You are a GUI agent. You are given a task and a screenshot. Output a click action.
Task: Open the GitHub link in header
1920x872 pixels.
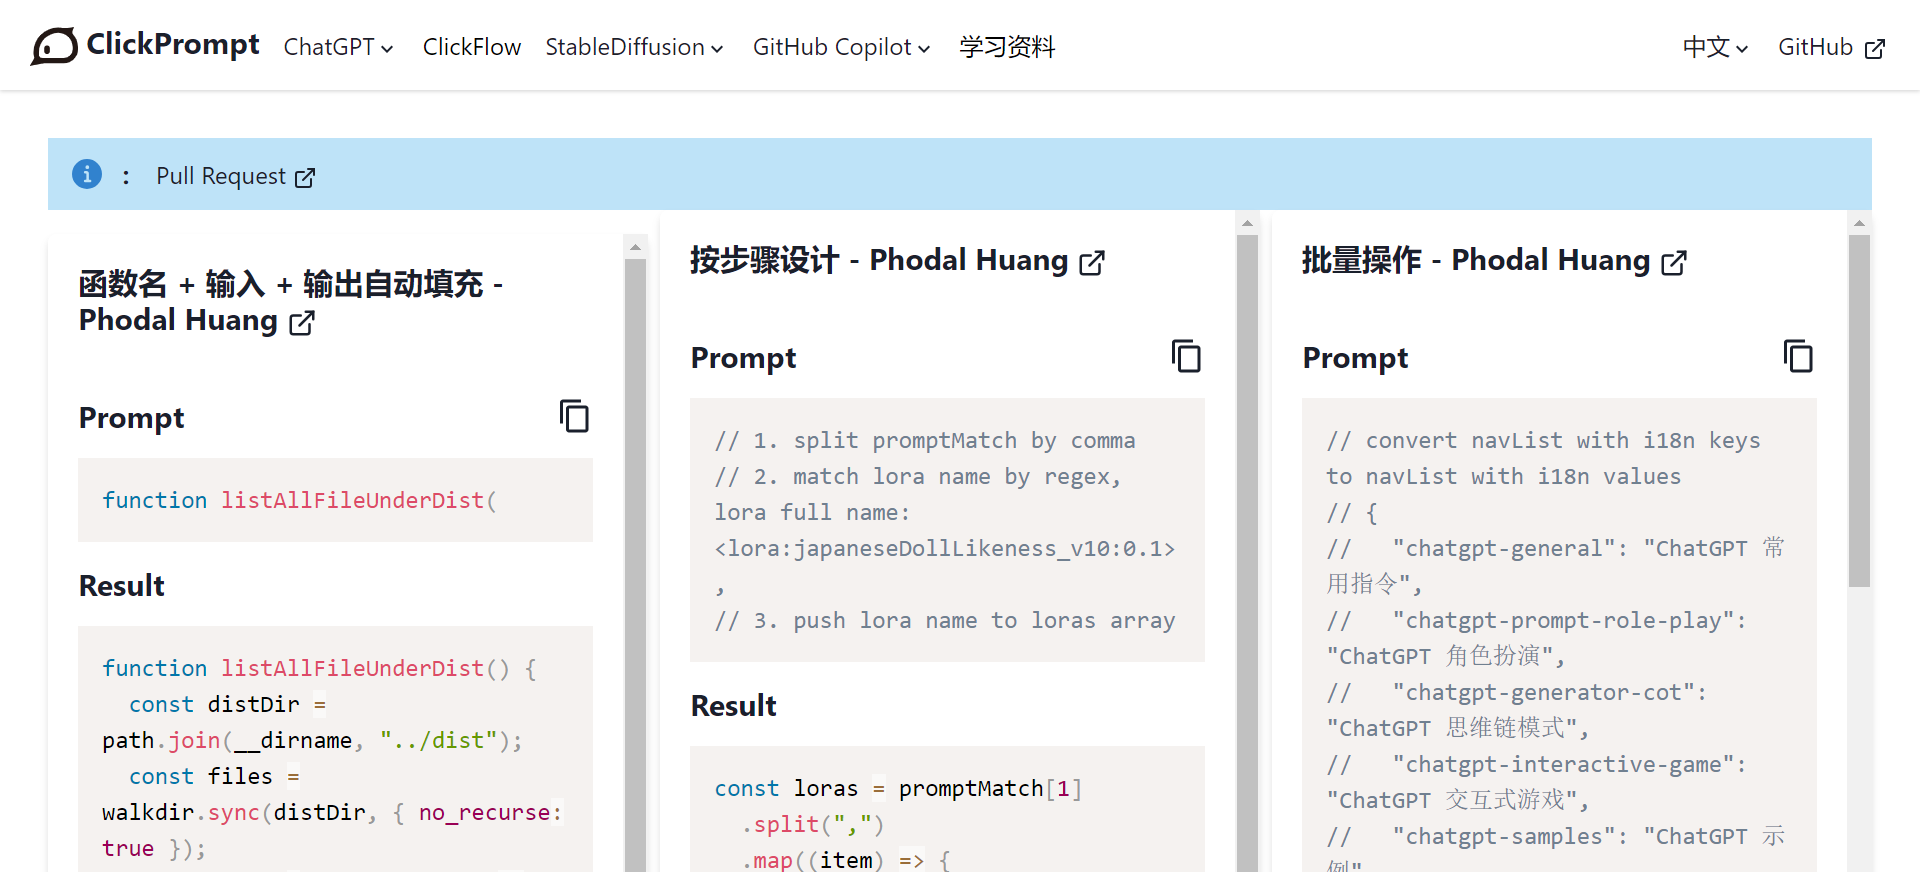coord(1832,47)
